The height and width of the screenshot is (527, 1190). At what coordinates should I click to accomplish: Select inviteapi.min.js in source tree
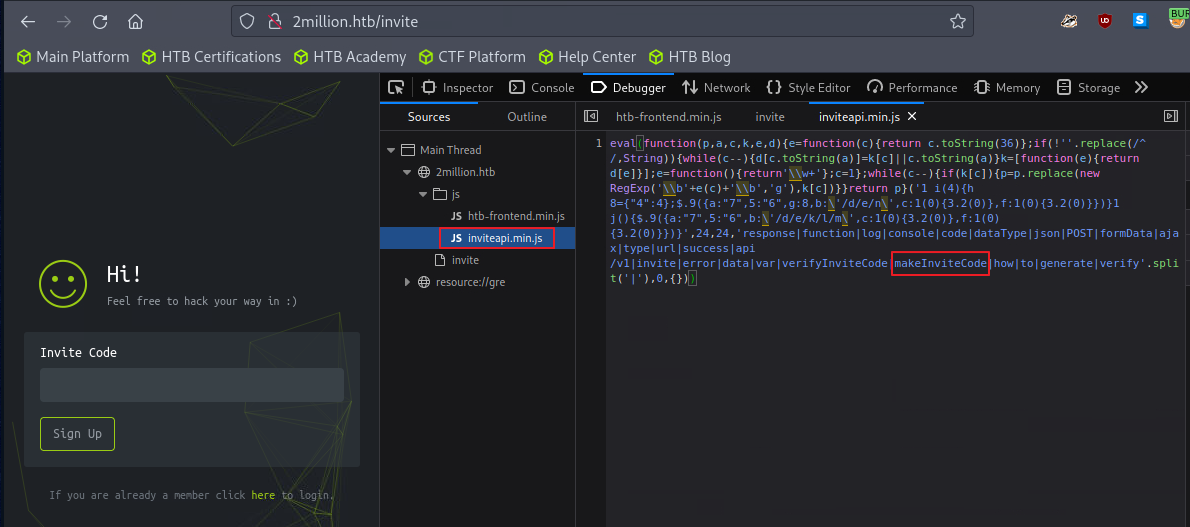[497, 238]
